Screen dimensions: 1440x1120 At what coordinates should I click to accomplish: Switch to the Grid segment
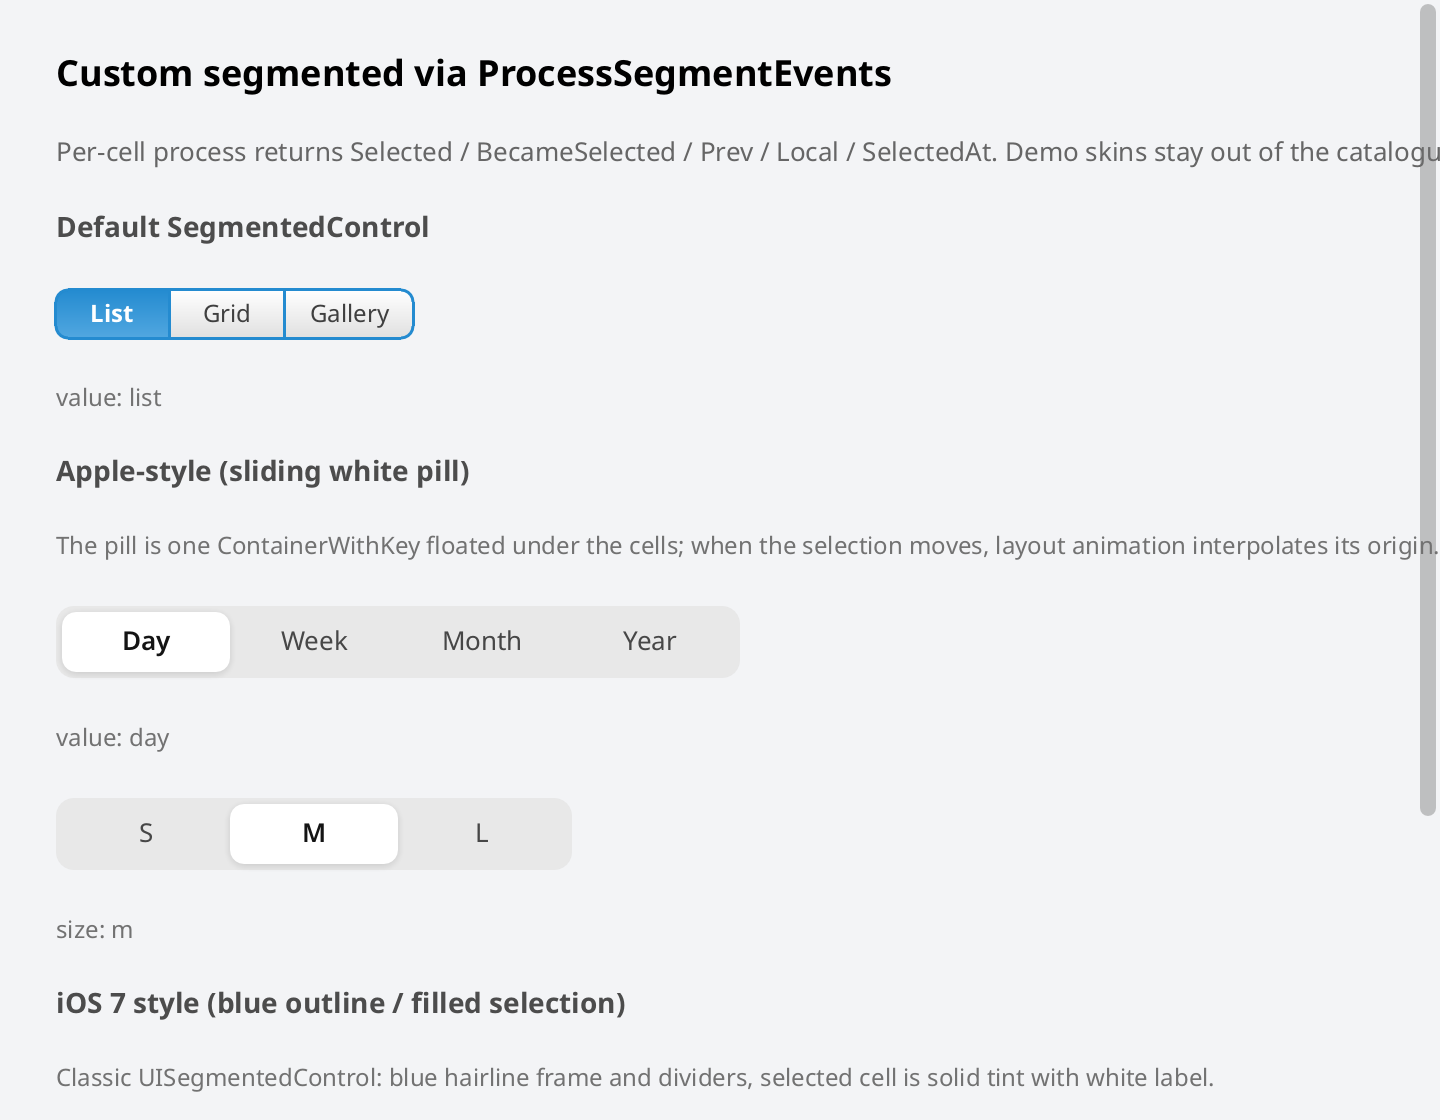point(227,314)
